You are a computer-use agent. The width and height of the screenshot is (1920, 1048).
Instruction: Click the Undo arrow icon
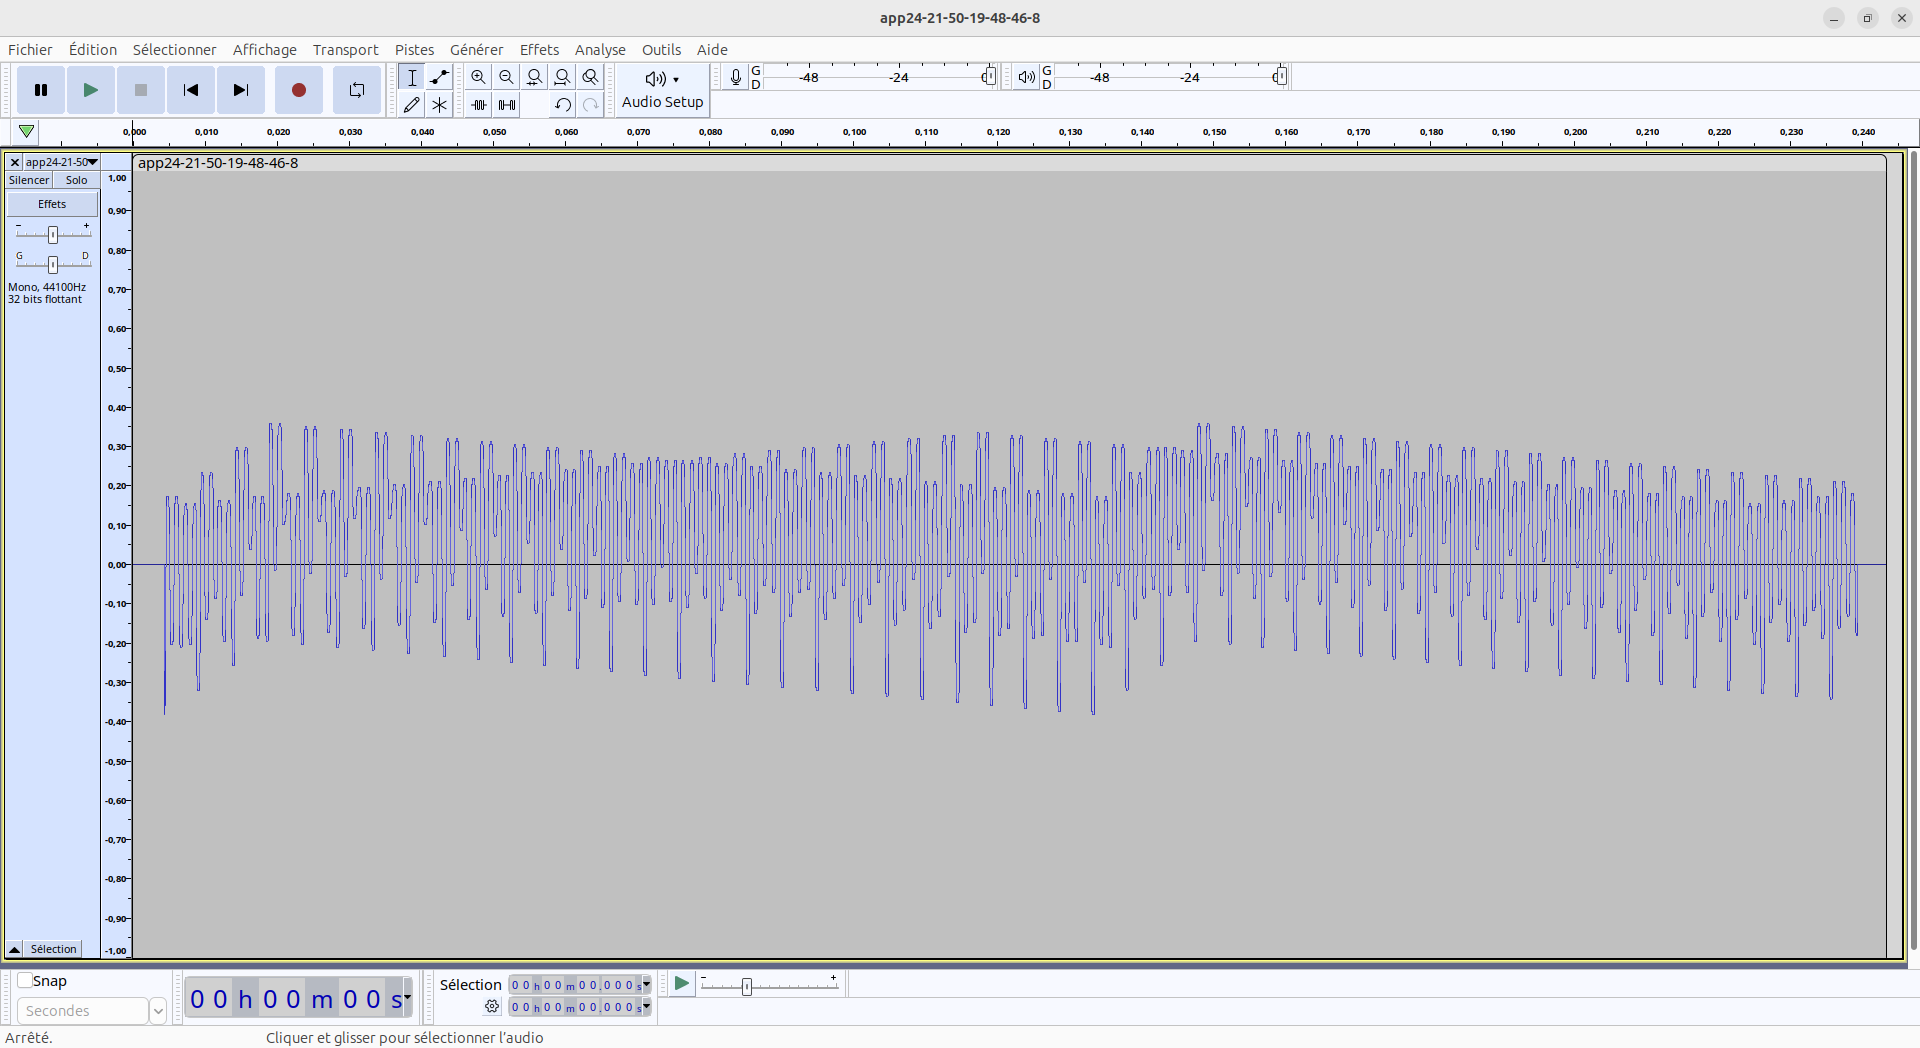tap(563, 104)
